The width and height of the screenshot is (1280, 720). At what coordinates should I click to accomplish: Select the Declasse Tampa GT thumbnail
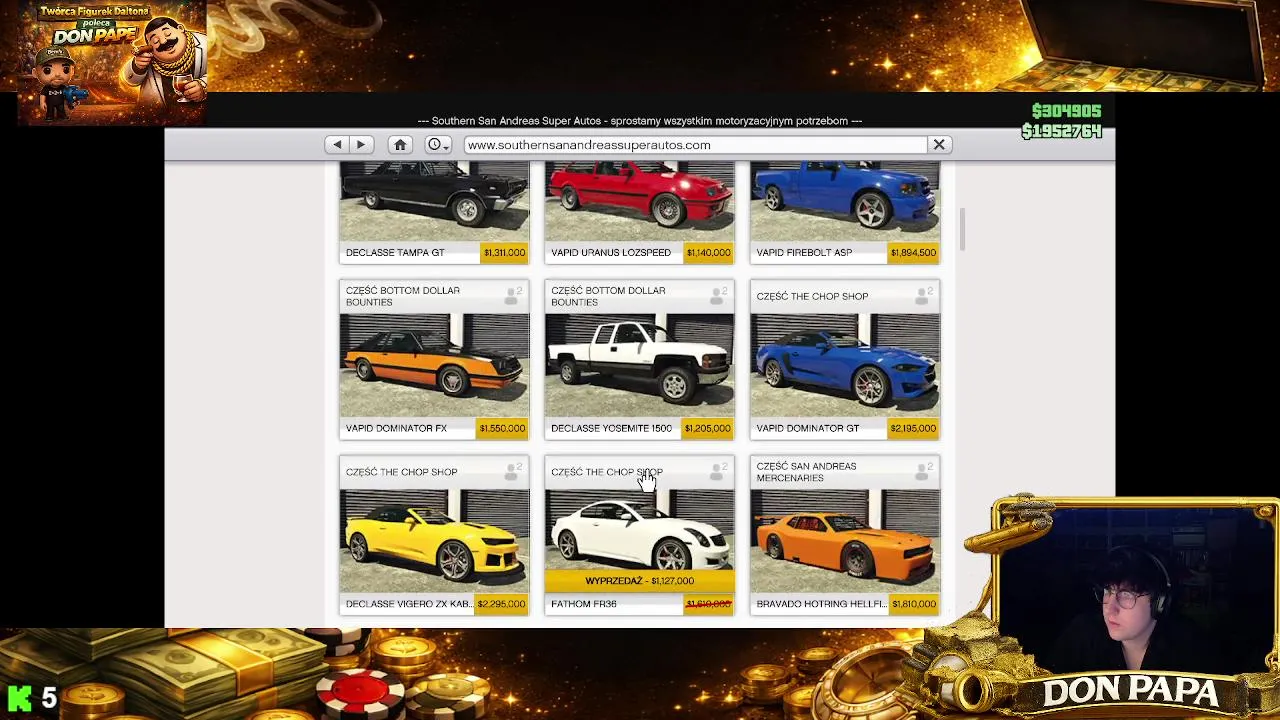434,201
